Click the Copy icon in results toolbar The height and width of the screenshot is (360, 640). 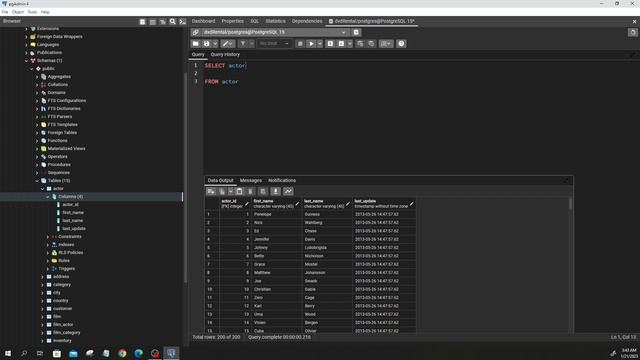(222, 191)
